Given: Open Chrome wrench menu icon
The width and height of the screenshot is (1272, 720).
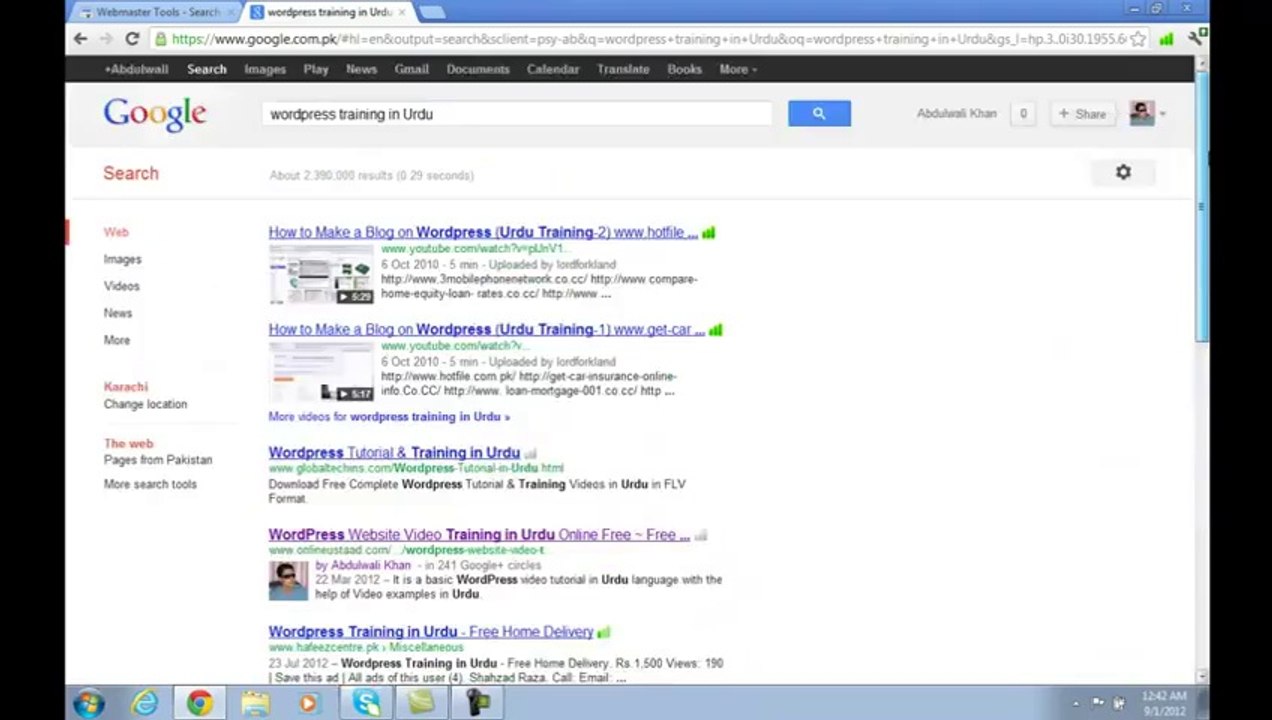Looking at the screenshot, I should [x=1196, y=39].
